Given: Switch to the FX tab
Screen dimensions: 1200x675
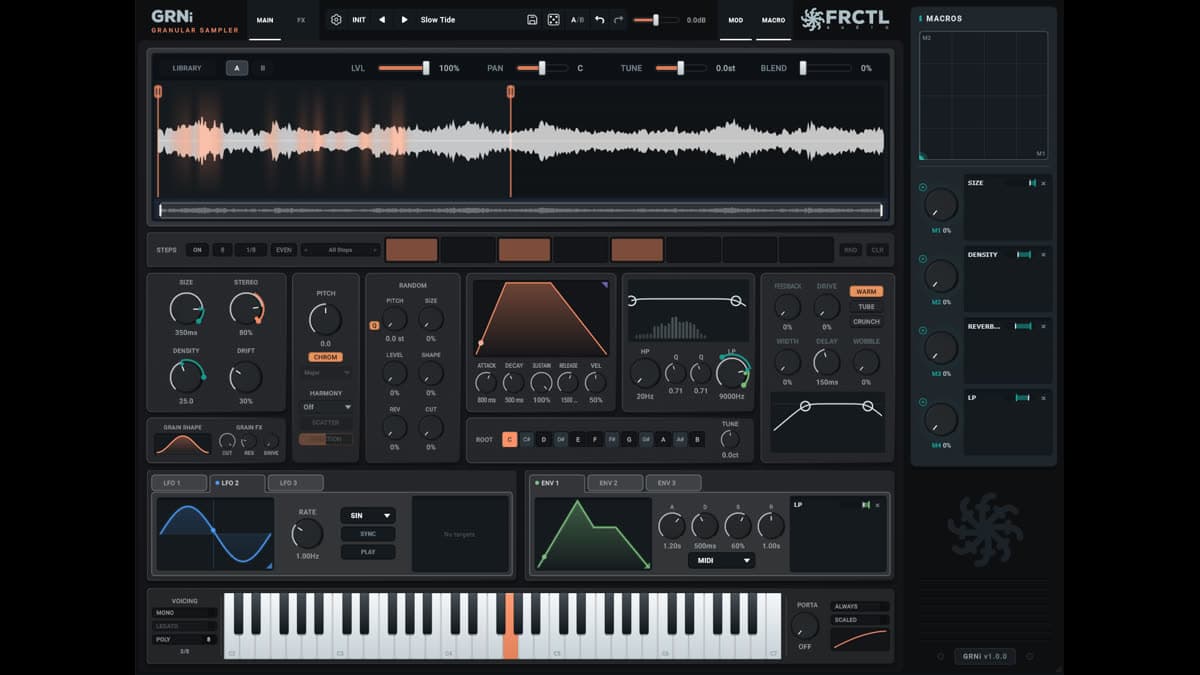Looking at the screenshot, I should 301,20.
